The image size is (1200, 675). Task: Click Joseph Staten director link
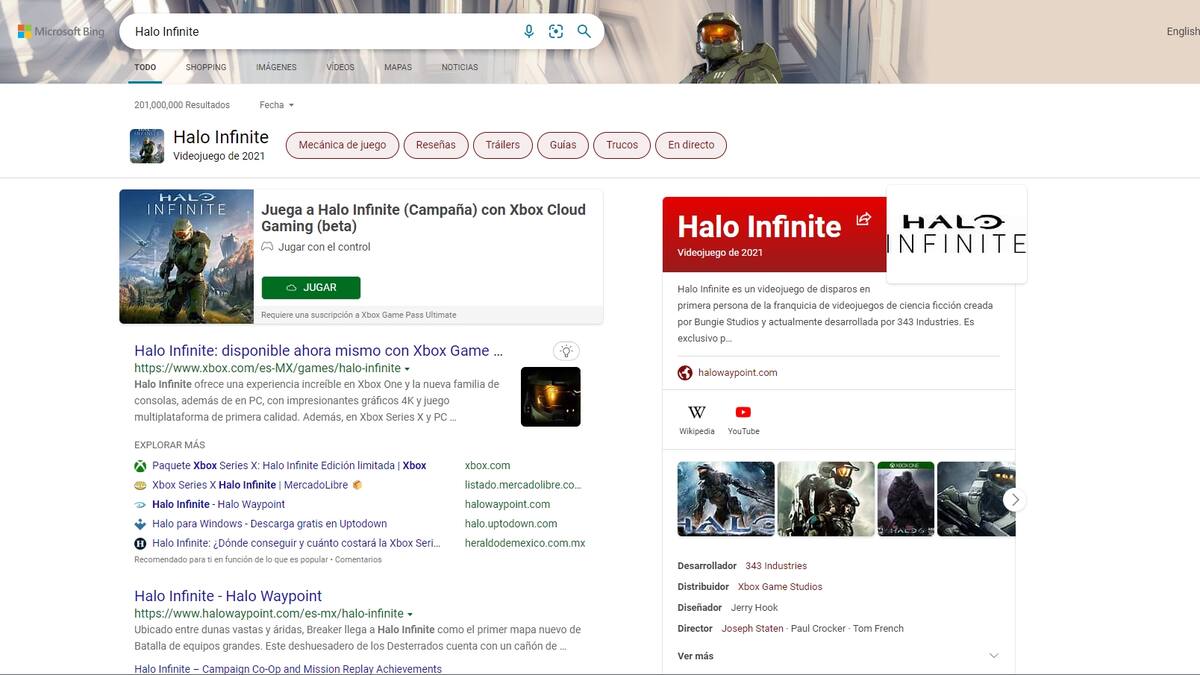click(752, 629)
